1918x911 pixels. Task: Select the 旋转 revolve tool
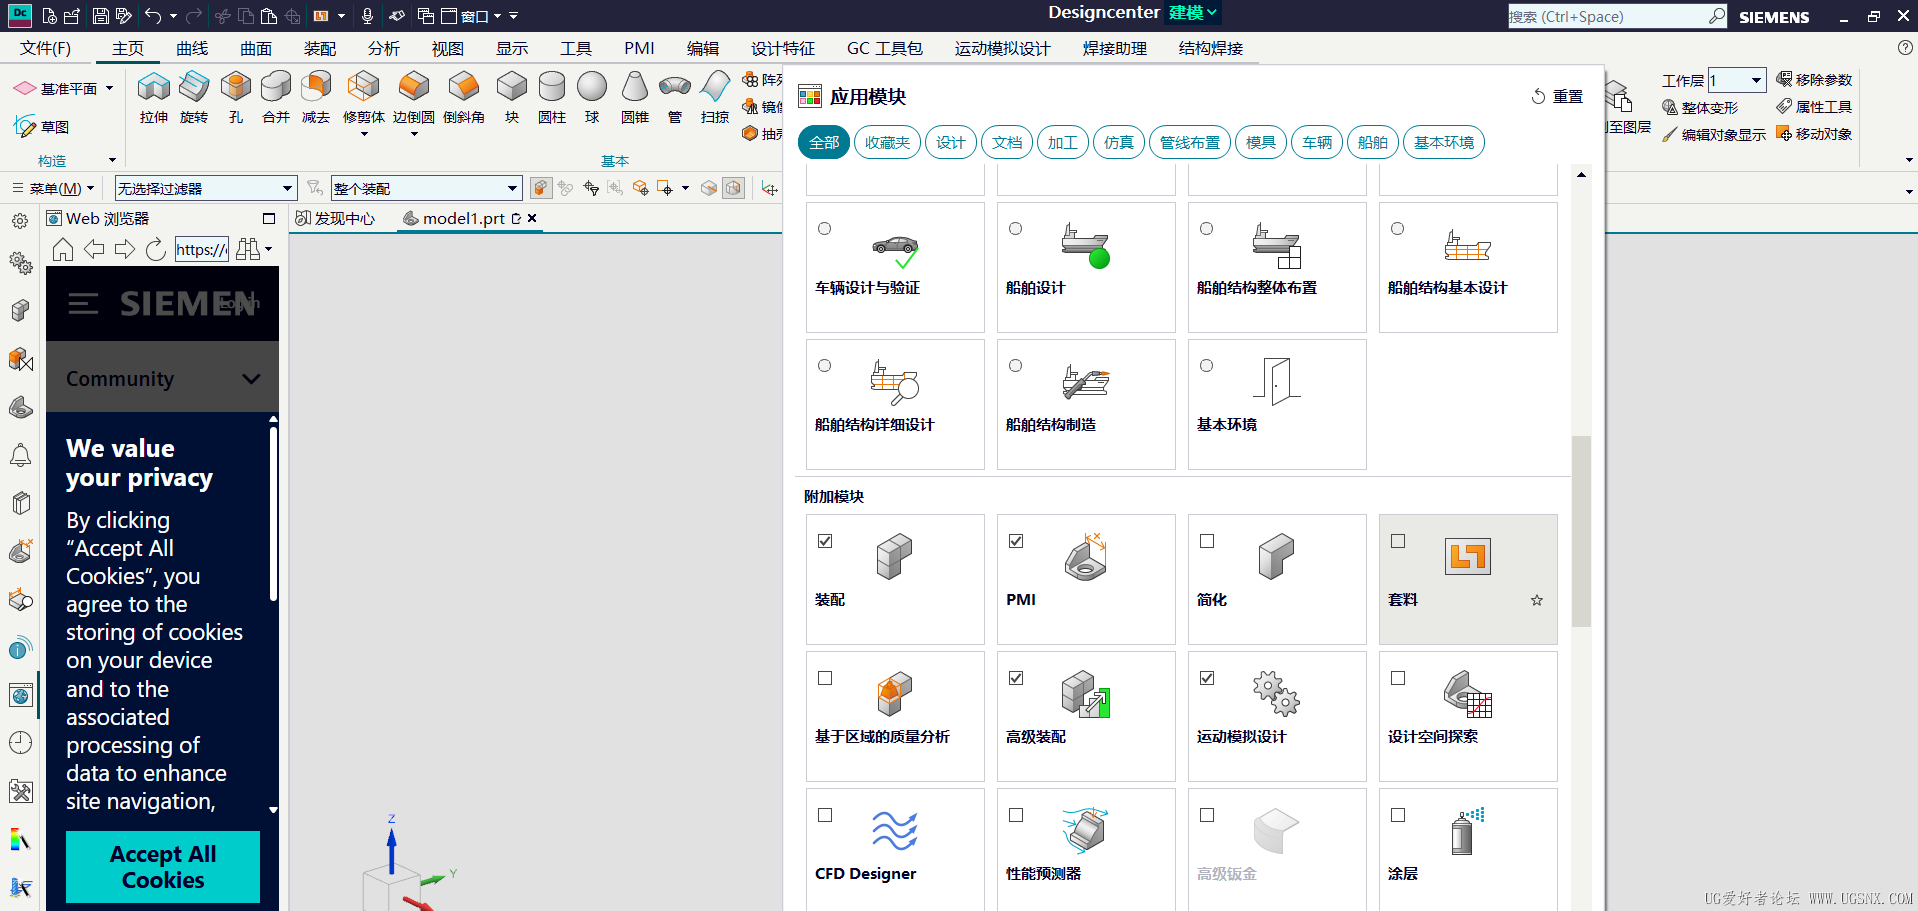(x=194, y=97)
